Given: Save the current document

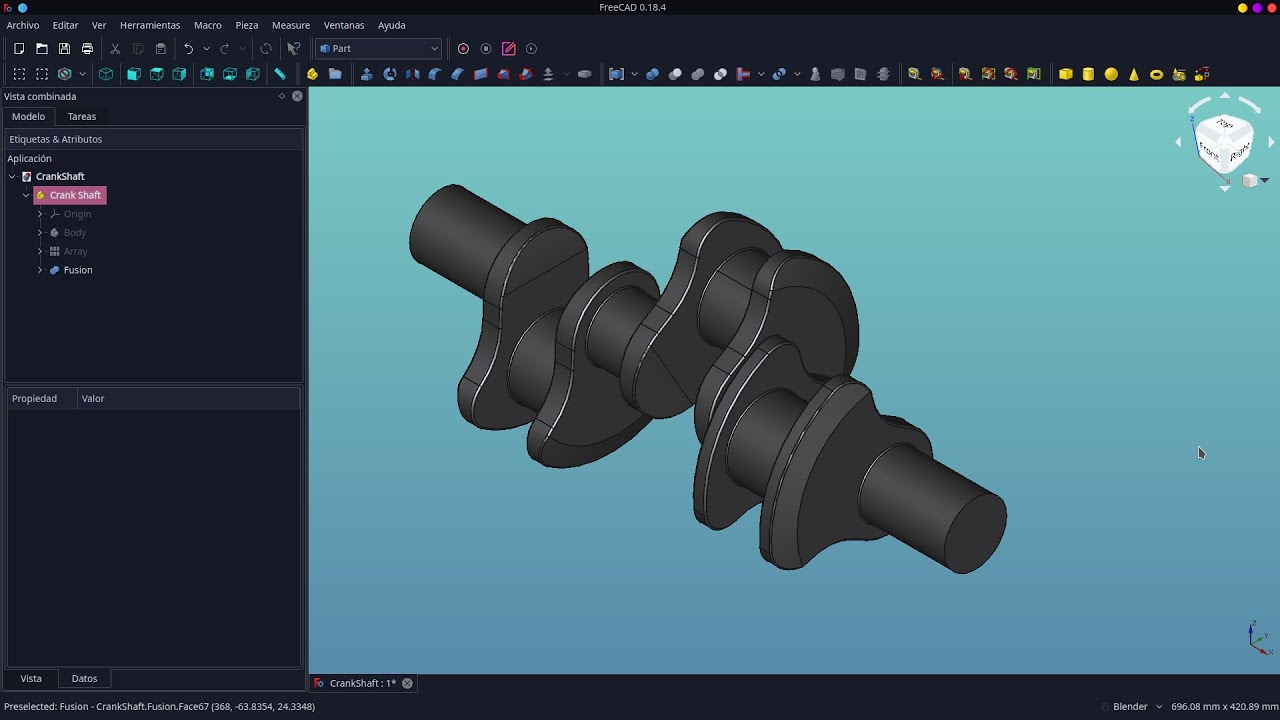Looking at the screenshot, I should coord(64,48).
